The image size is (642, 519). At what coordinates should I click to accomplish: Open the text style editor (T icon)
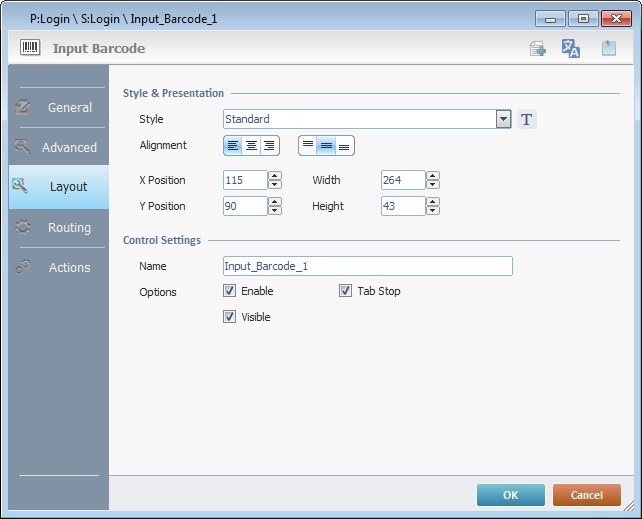click(527, 120)
